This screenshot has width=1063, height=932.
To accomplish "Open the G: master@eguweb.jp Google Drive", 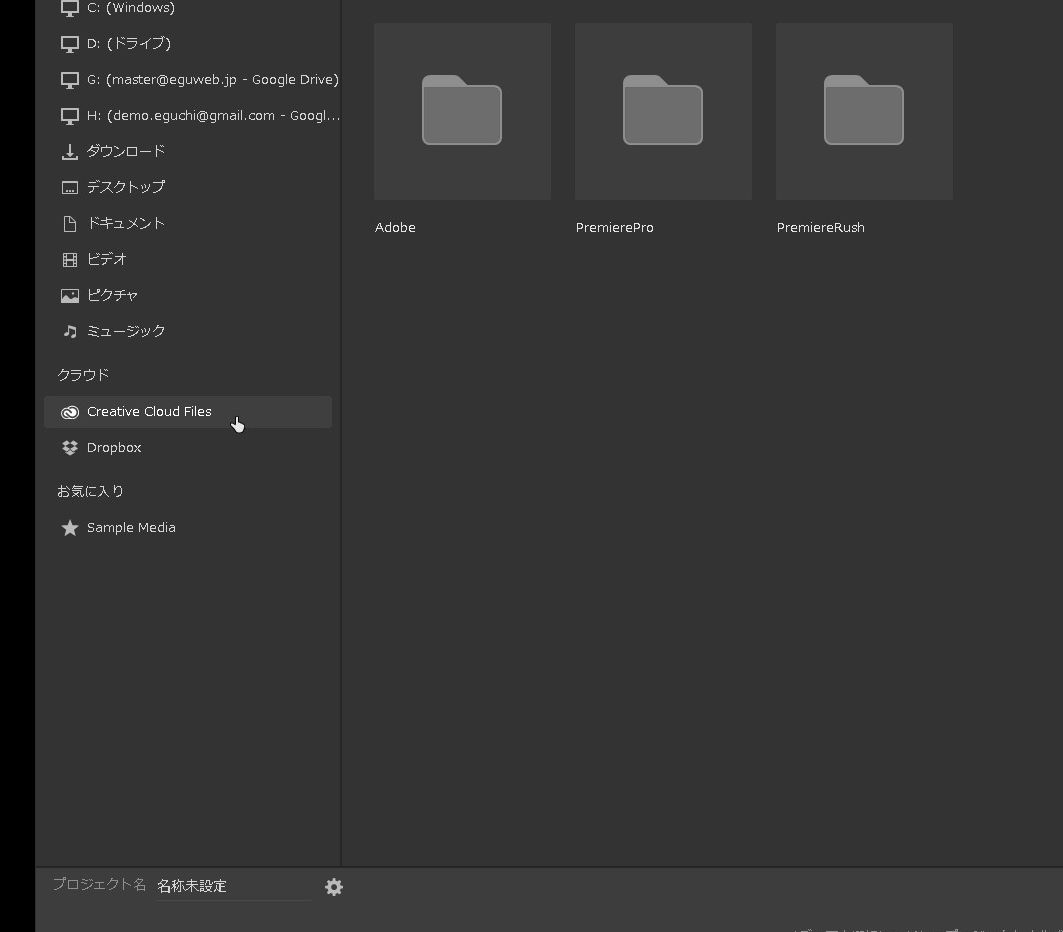I will coord(212,80).
